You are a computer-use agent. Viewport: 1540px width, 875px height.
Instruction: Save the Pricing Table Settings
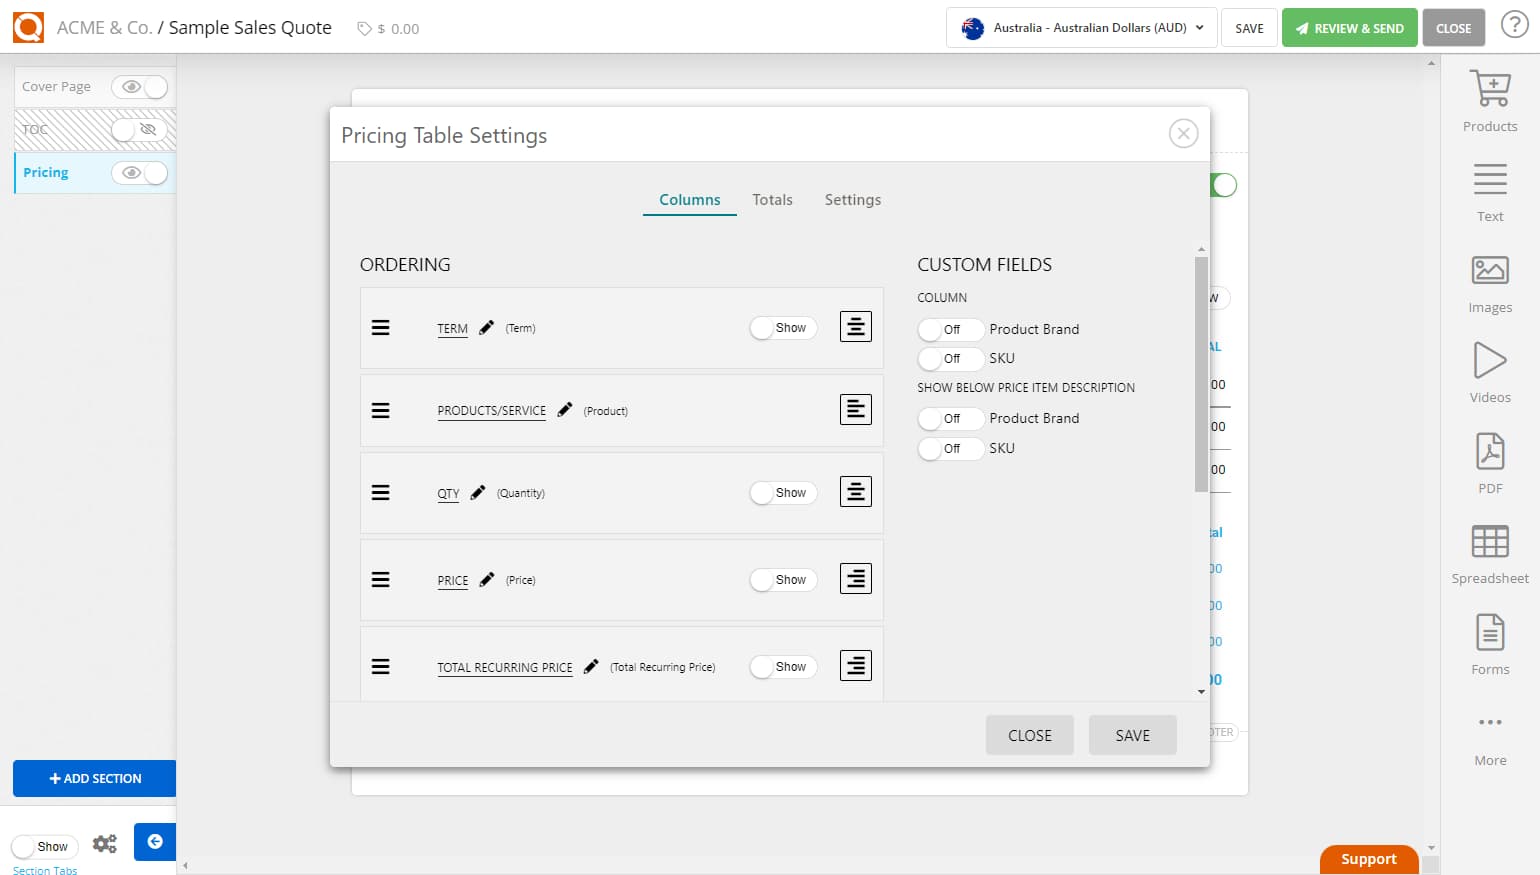coord(1132,735)
